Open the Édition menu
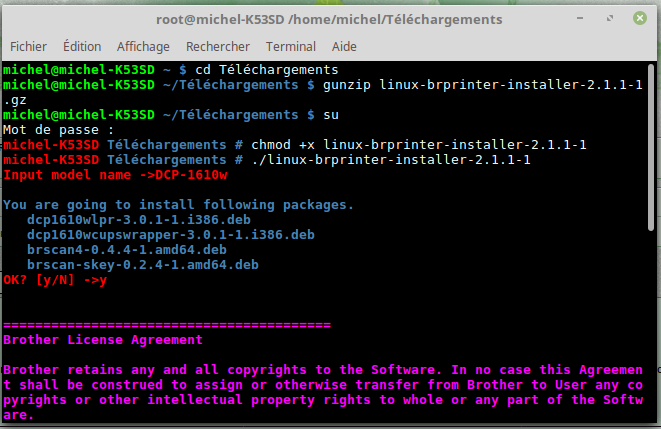The image size is (661, 429). [x=82, y=46]
